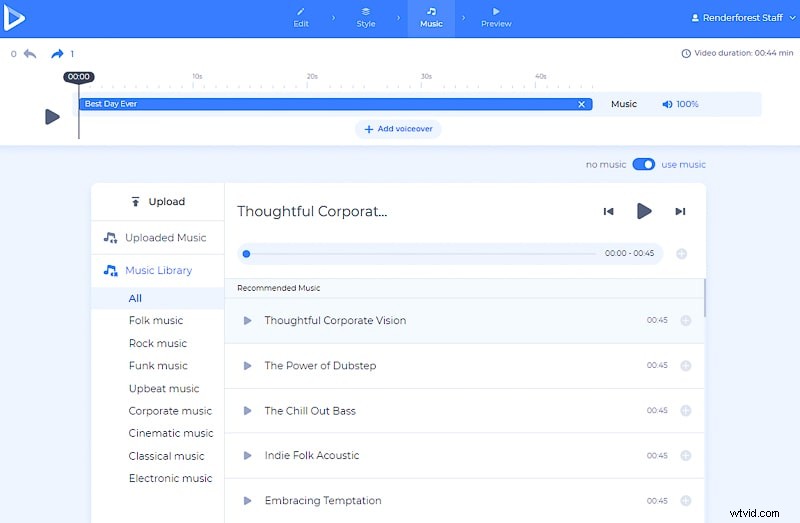This screenshot has height=523, width=800.
Task: Open the Uploaded Music section
Action: (x=165, y=238)
